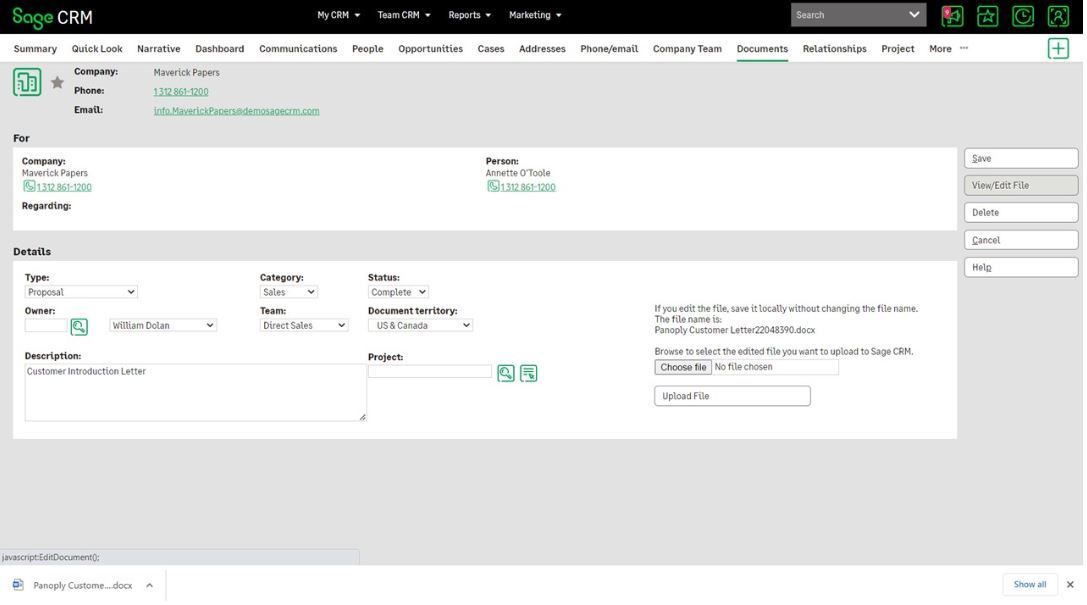Screen dimensions: 1087x605
Task: Switch to the Phone/email tab
Action: [x=609, y=49]
